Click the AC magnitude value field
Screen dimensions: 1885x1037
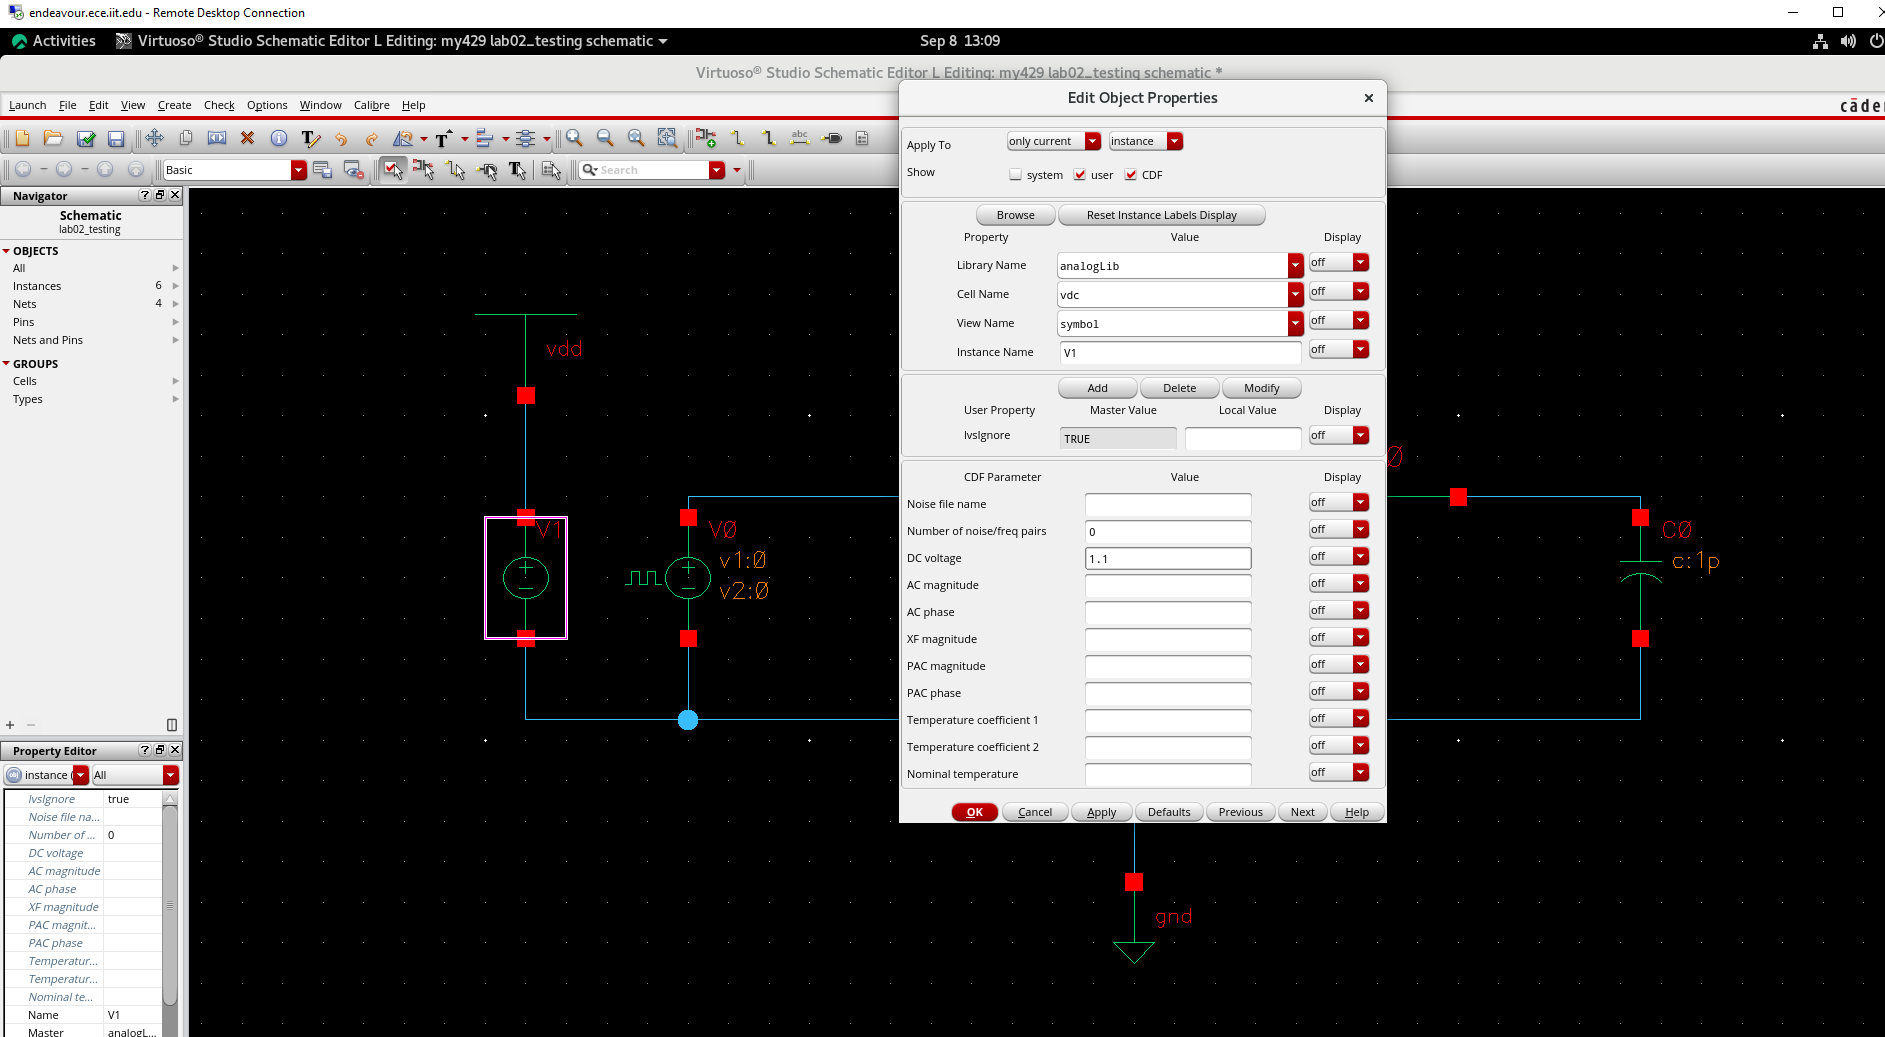tap(1168, 585)
